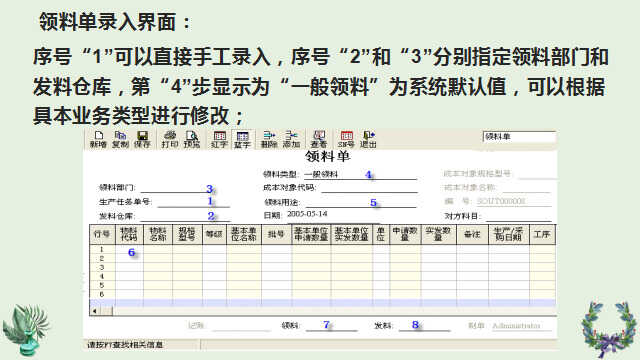Click the 删除 (Delete row) toolbar icon
This screenshot has width=640, height=360.
click(x=269, y=139)
